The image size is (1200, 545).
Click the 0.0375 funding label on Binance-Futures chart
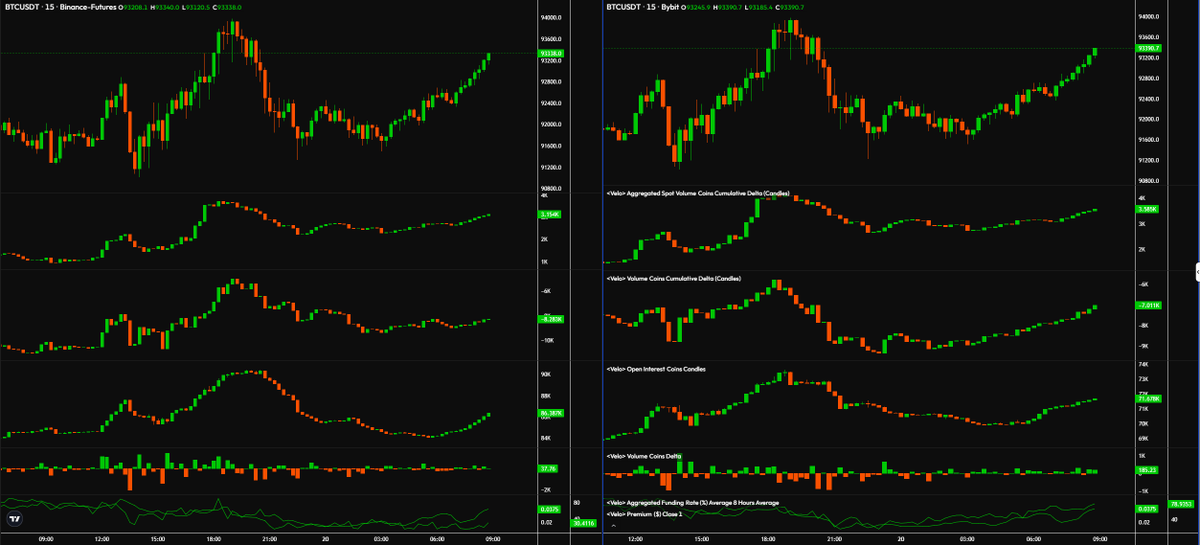coord(550,509)
